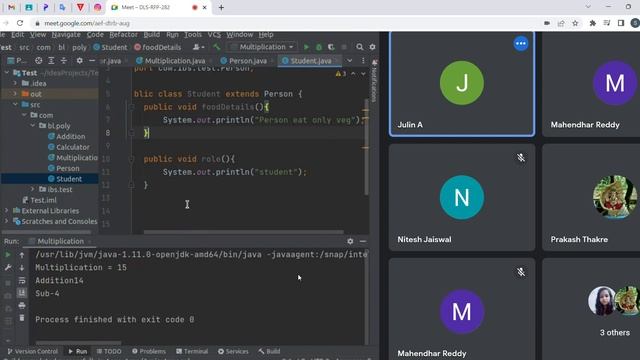Open editor tab options three-dot menu
Viewport: 640px width, 360px height.
pos(363,60)
